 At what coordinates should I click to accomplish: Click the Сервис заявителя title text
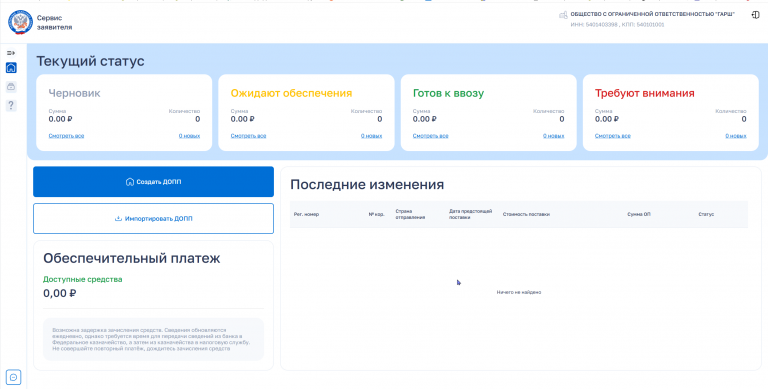54,23
